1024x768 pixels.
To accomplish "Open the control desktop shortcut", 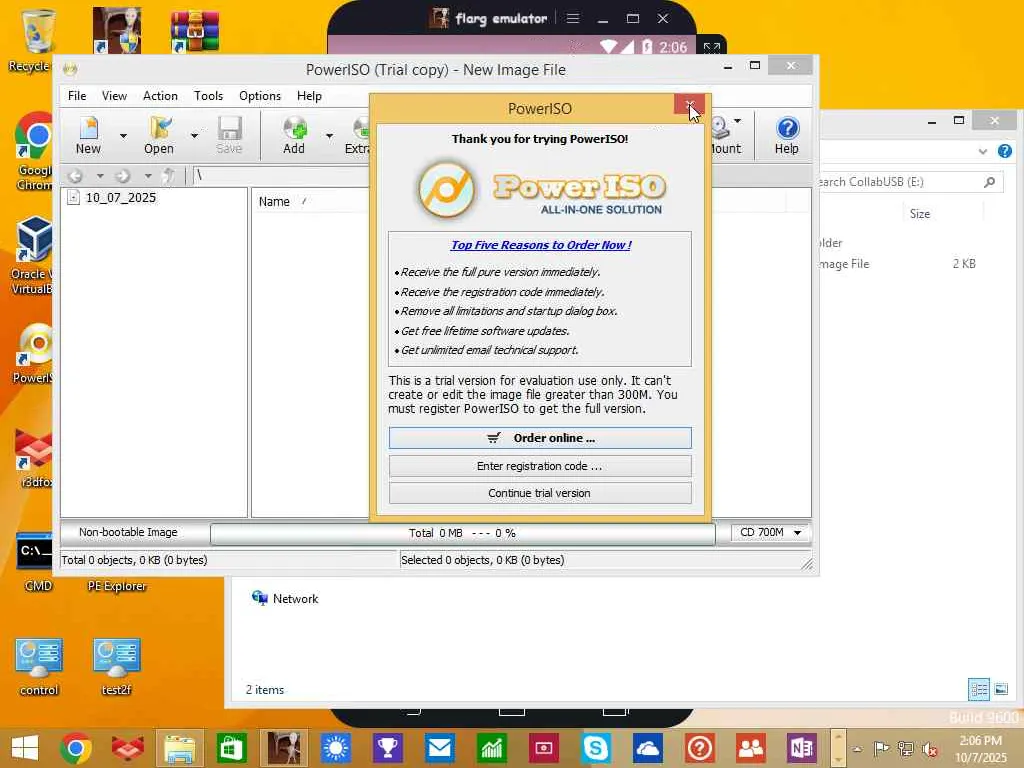I will 39,666.
